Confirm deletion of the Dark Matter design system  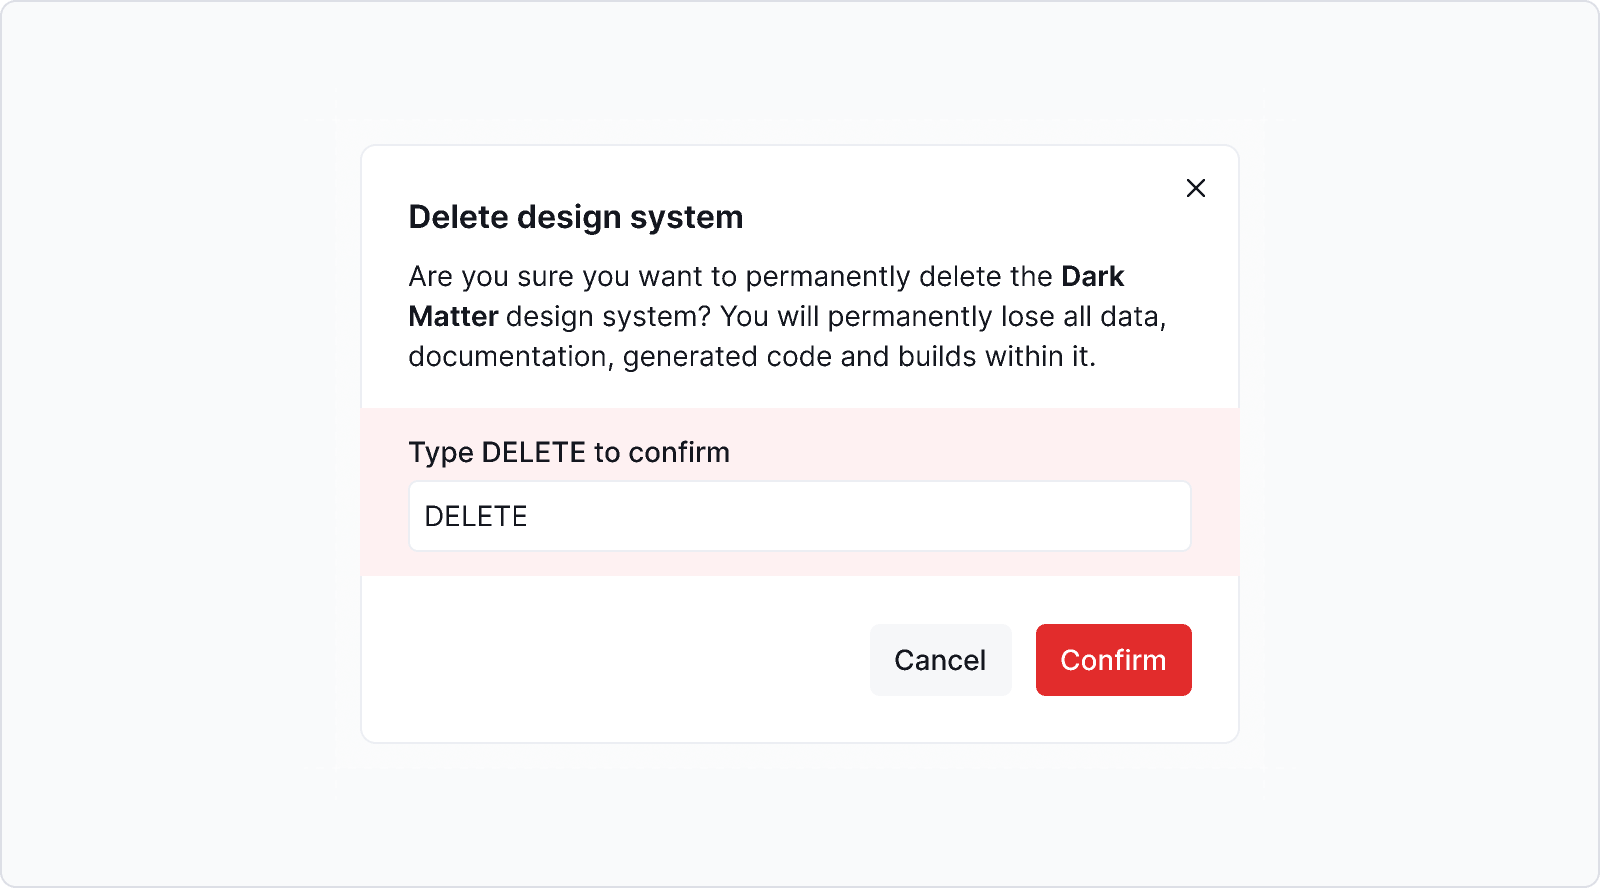pos(1113,659)
